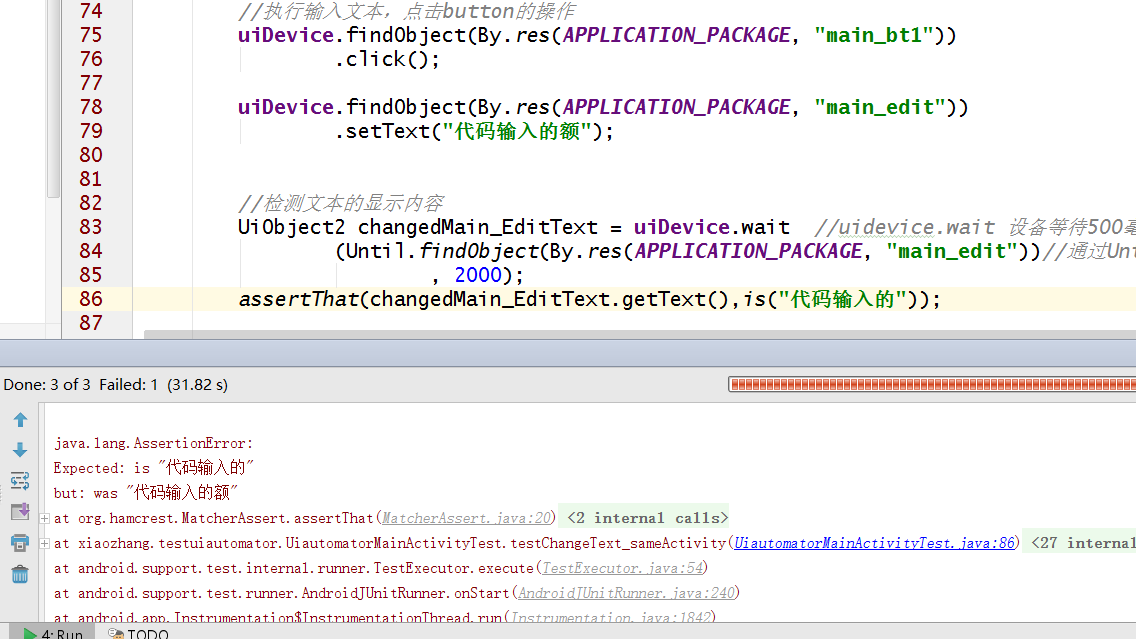
Task: Open UiautomatorMainActivityTest.java:86 link
Action: pyautogui.click(x=874, y=543)
